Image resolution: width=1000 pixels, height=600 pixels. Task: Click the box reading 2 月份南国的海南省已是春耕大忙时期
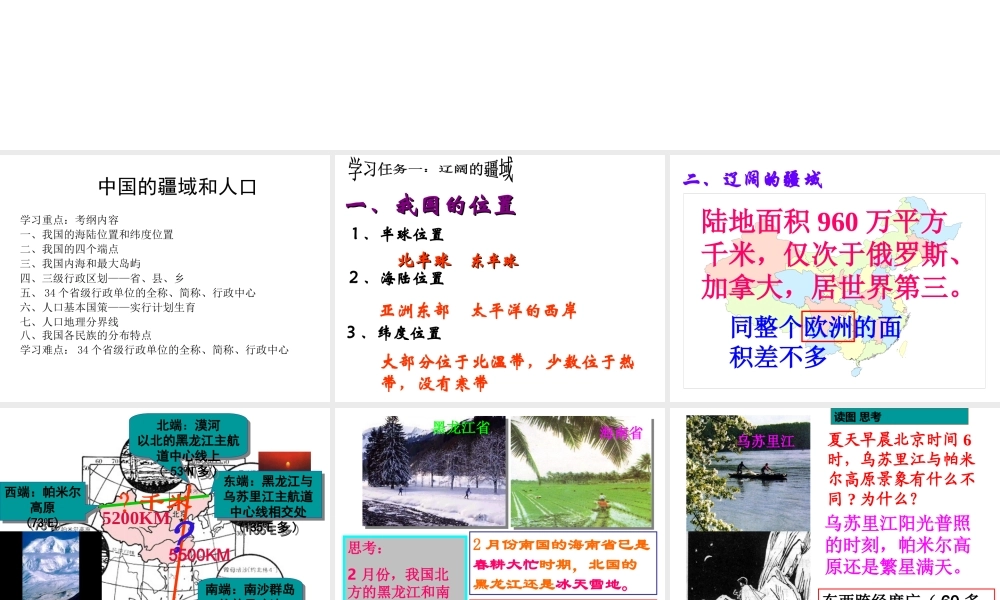[x=563, y=564]
